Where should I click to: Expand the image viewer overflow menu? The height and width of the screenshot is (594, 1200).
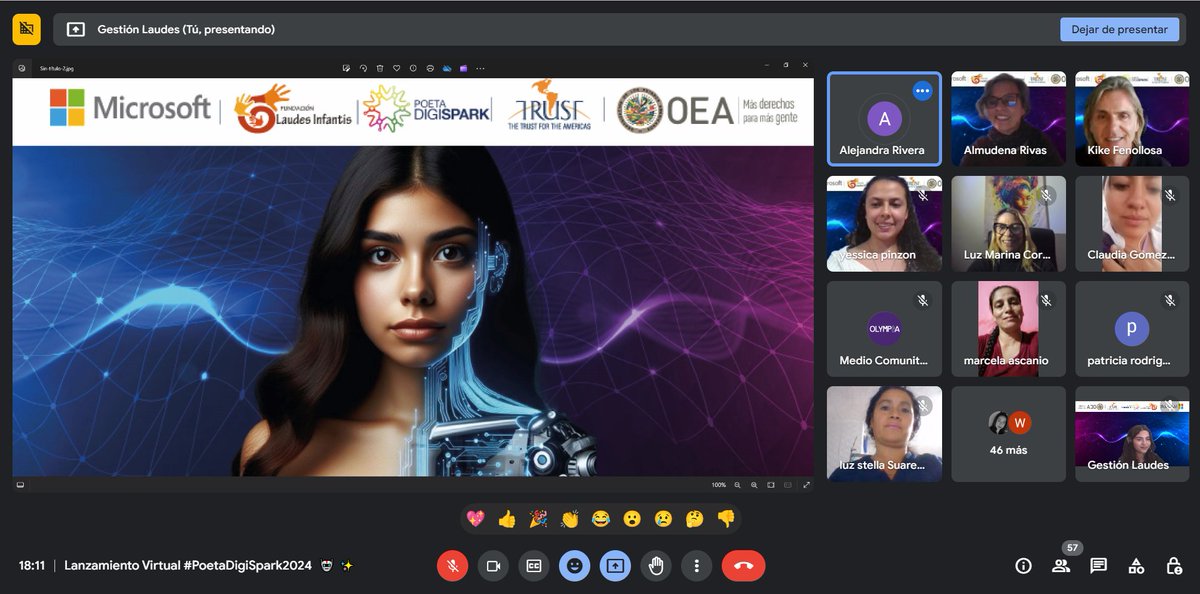[x=480, y=68]
